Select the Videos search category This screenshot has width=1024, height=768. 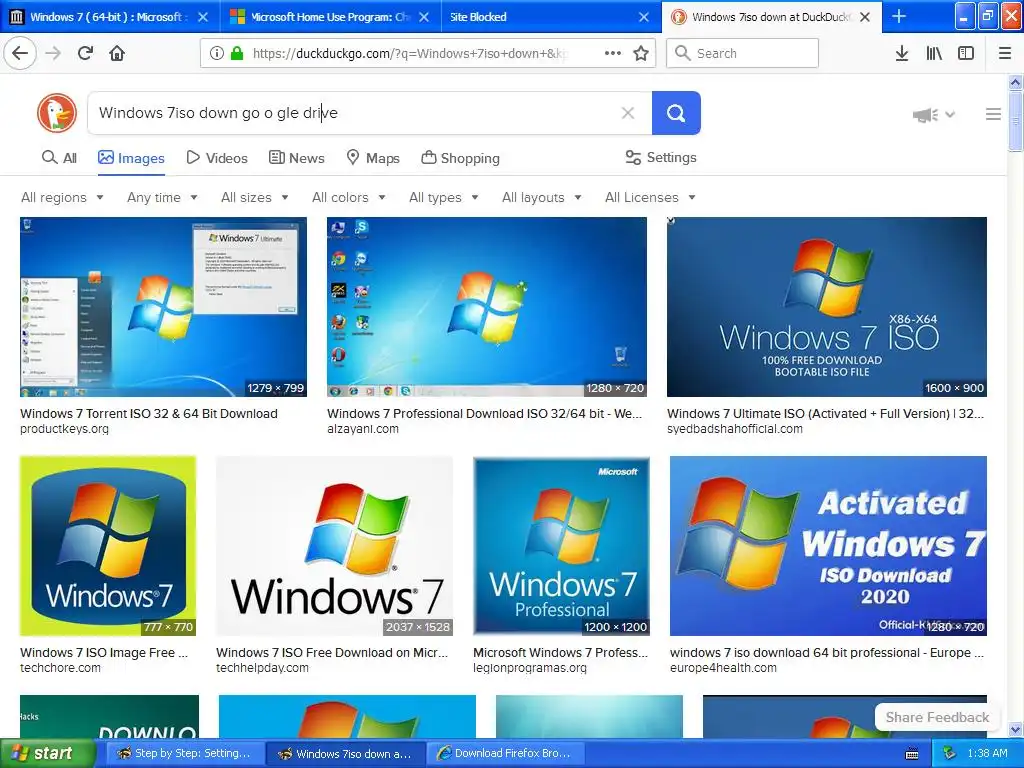click(x=217, y=158)
